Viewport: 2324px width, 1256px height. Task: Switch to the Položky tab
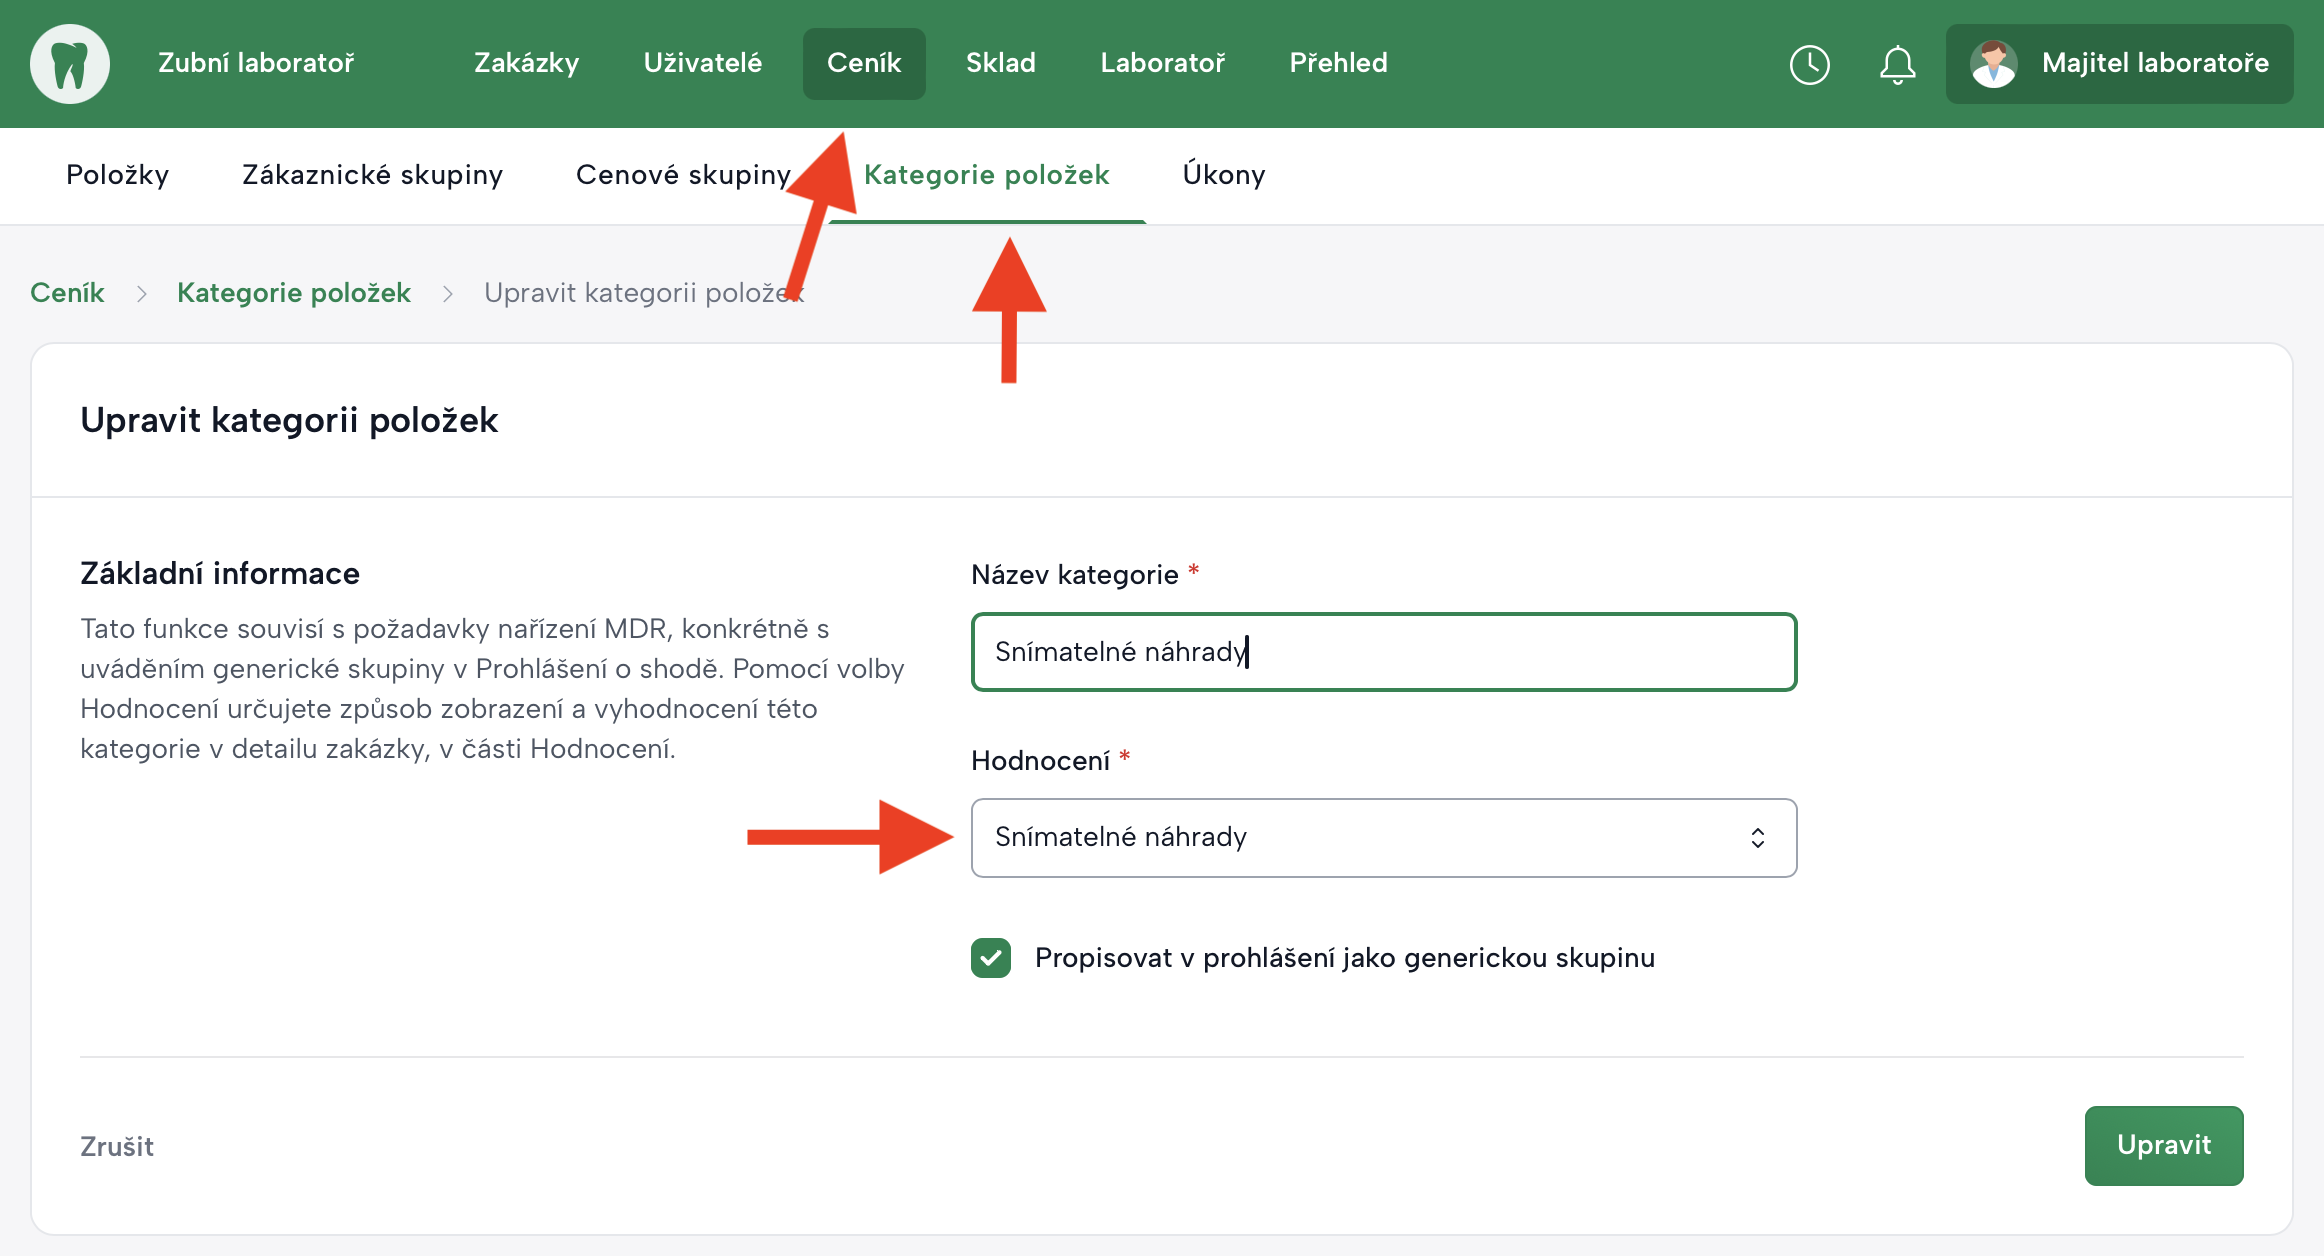(117, 175)
